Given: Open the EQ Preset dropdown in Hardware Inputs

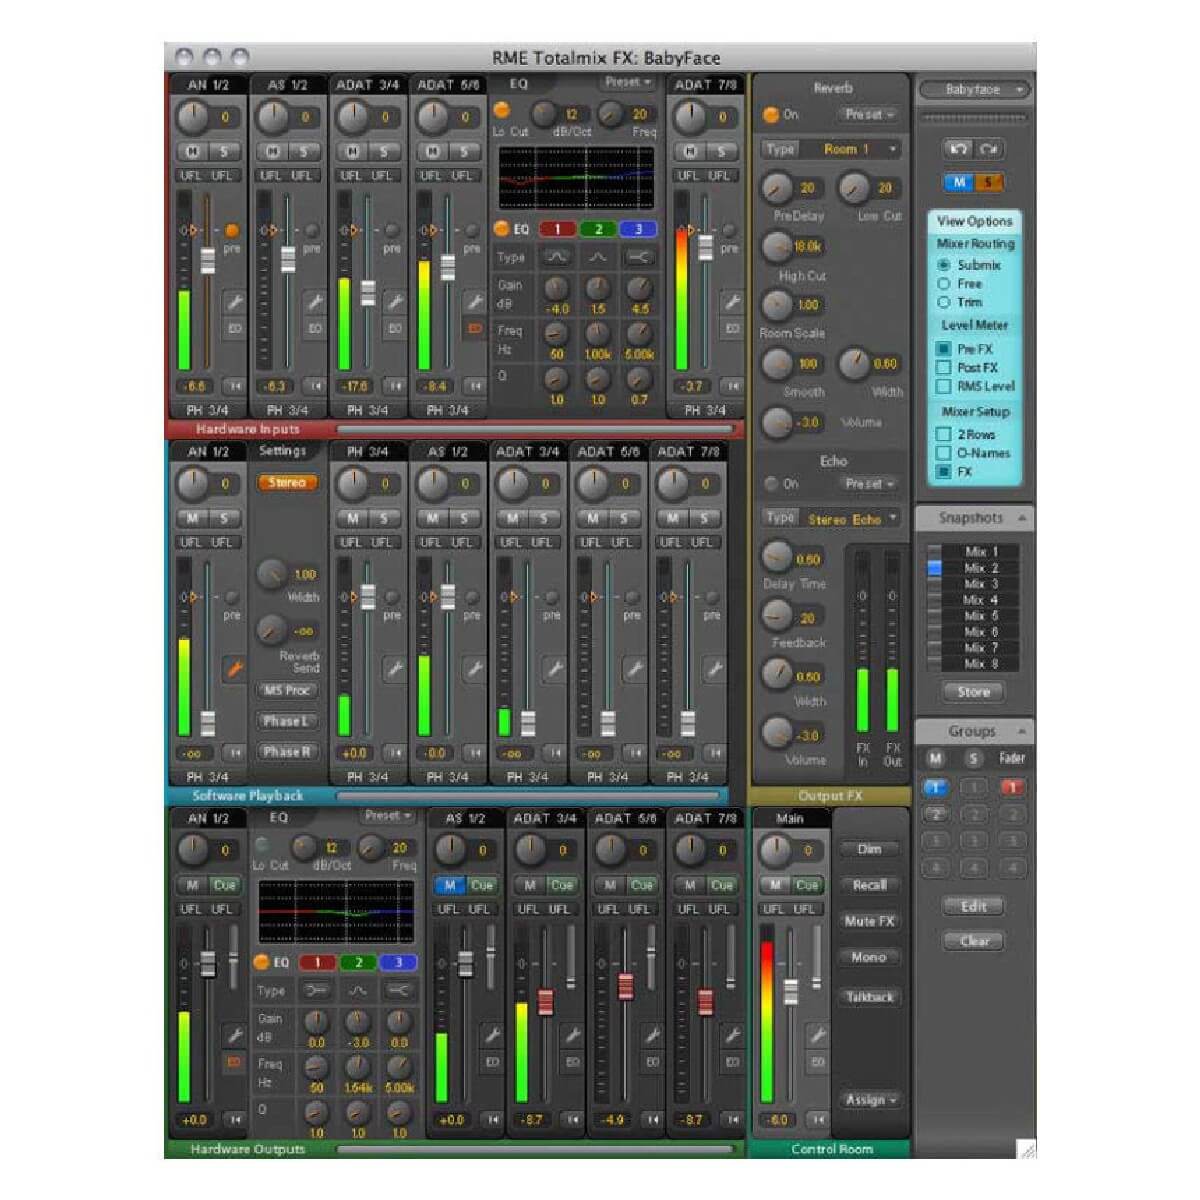Looking at the screenshot, I should point(628,82).
